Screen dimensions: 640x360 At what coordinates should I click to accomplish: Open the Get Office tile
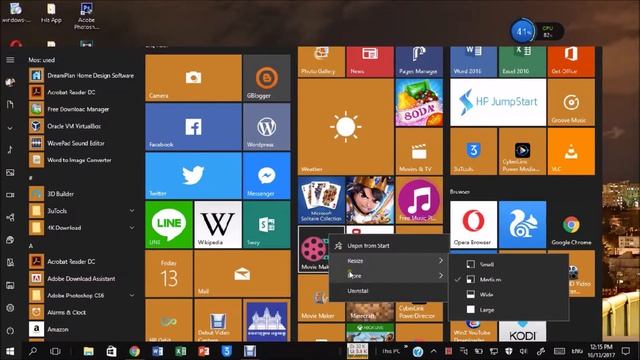[x=571, y=61]
